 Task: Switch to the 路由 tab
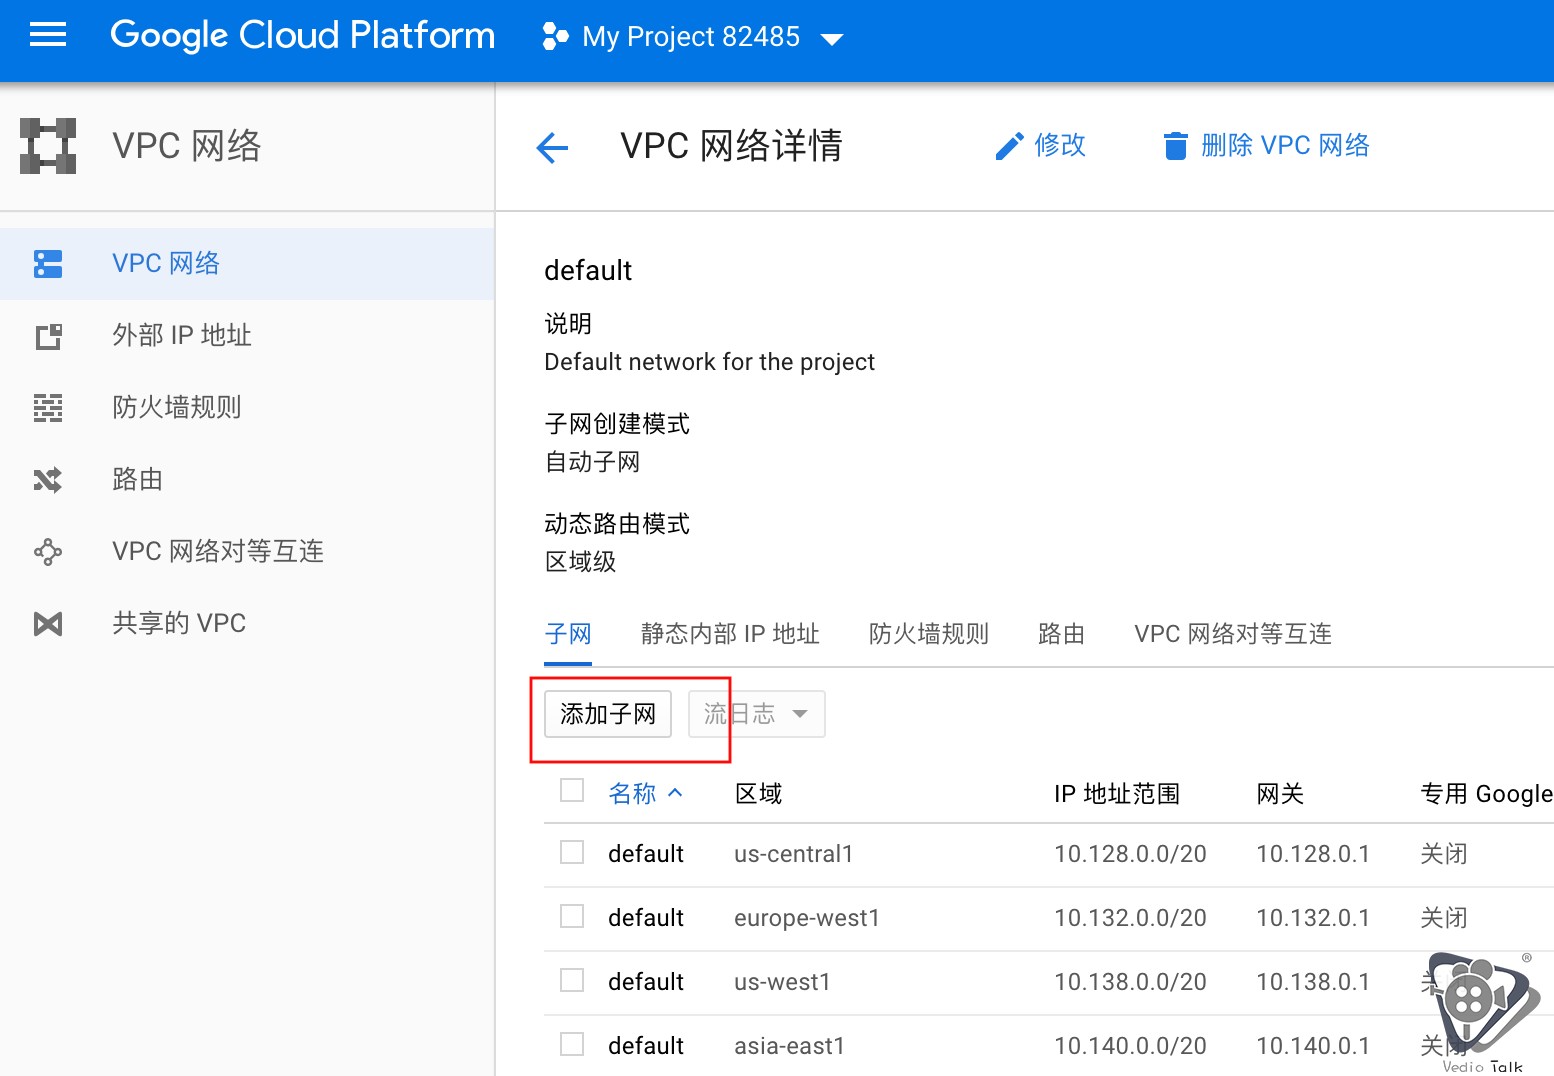(1061, 634)
